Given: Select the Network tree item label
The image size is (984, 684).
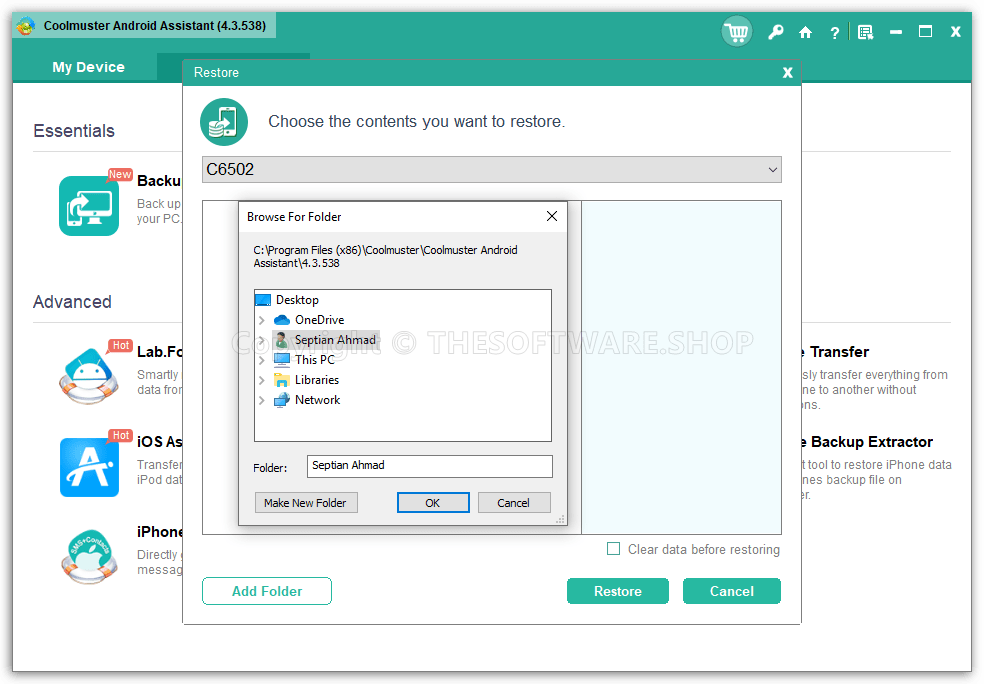Looking at the screenshot, I should click(x=318, y=400).
